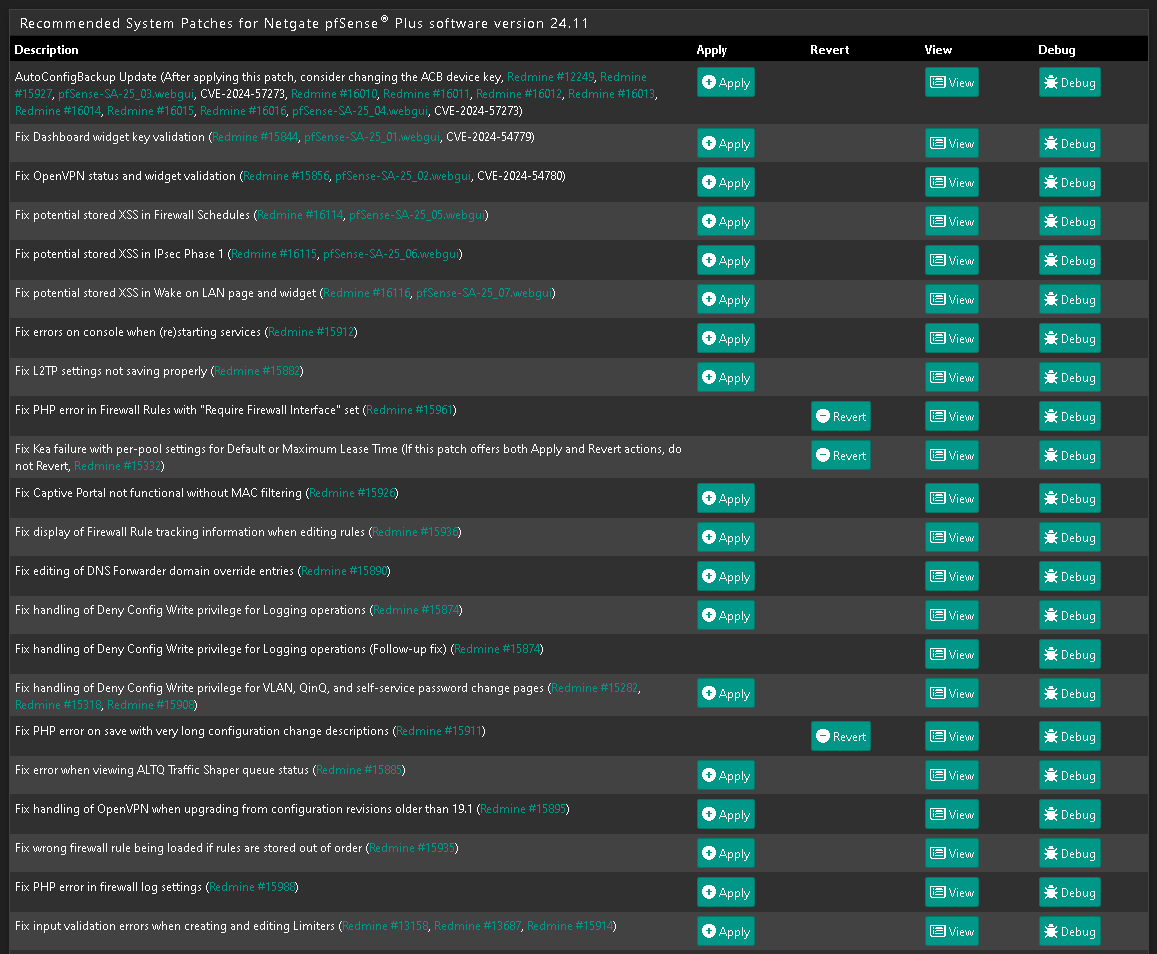The width and height of the screenshot is (1157, 954).
Task: Debug the Limiters input validation patch
Action: pos(1069,932)
